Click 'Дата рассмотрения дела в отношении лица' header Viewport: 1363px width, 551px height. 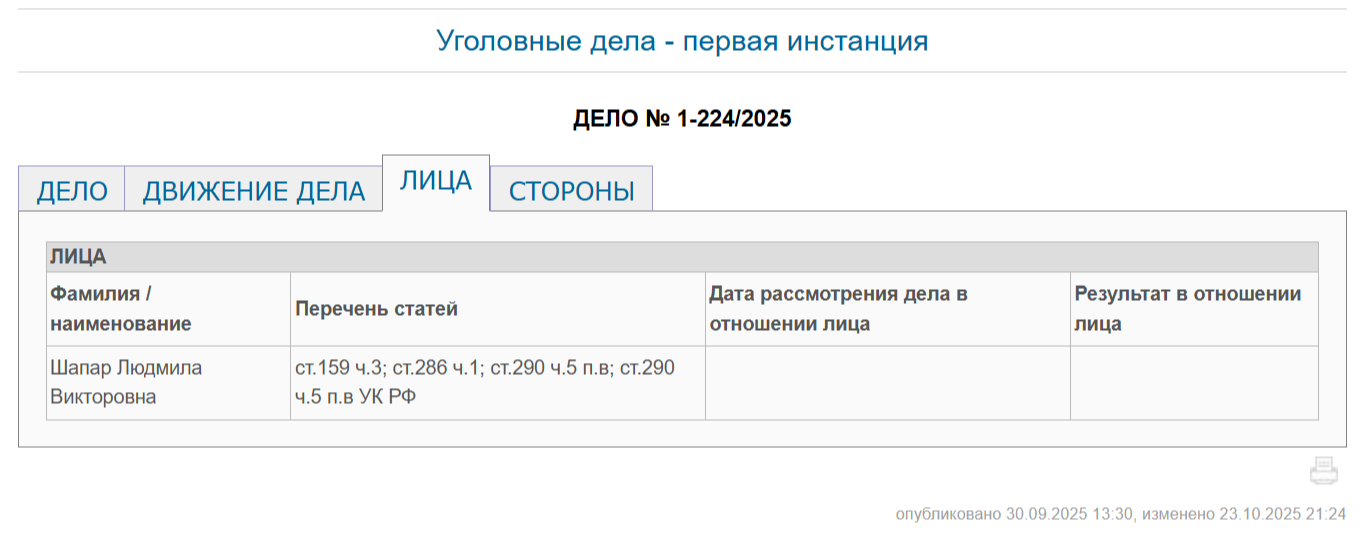tap(838, 309)
